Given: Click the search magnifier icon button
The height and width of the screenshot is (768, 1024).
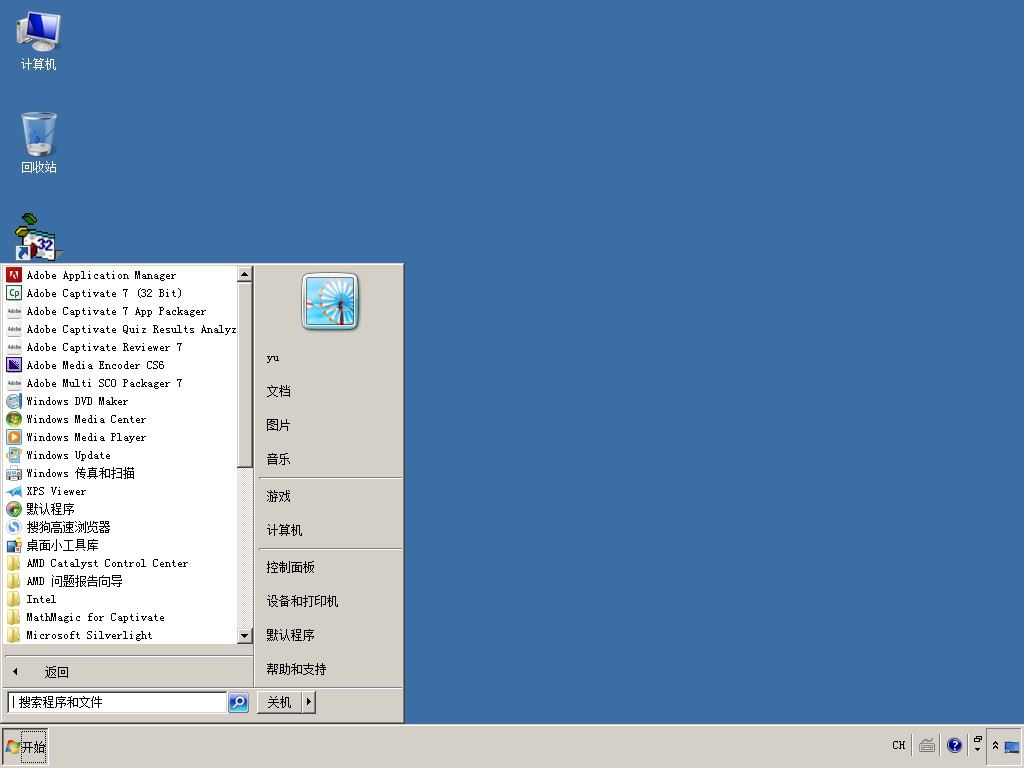Looking at the screenshot, I should 238,702.
